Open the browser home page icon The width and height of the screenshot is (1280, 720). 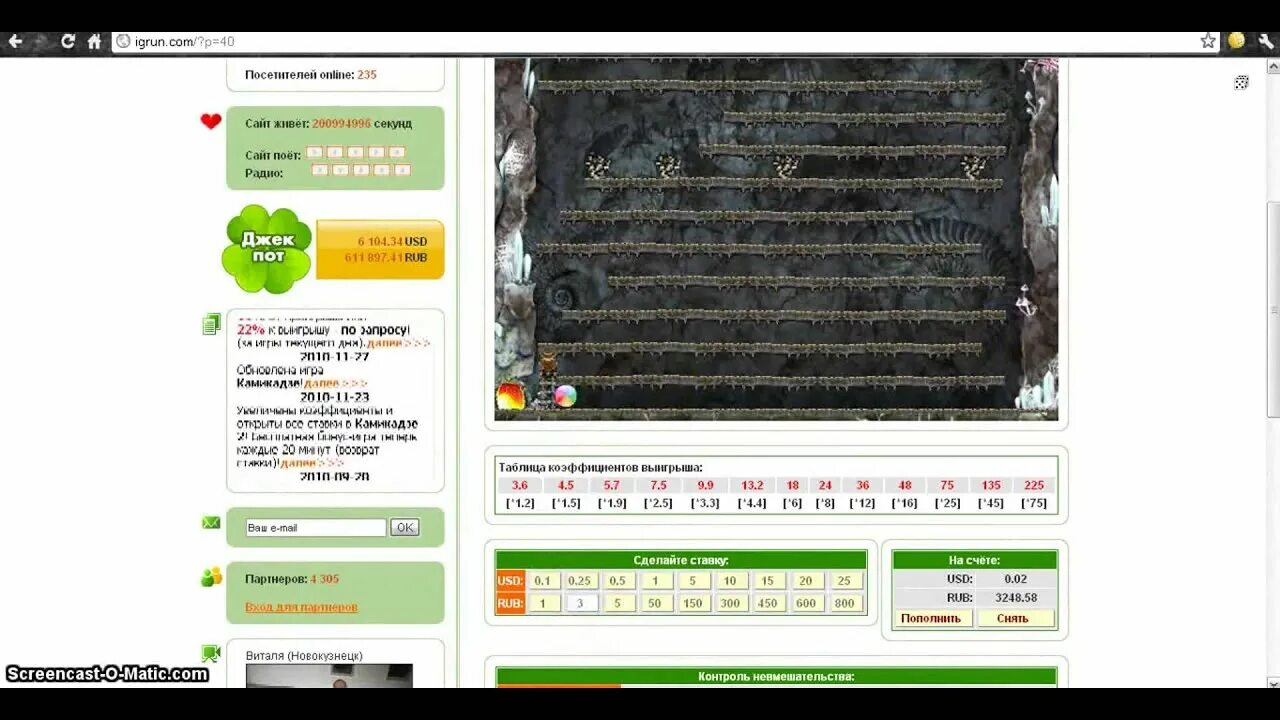point(95,41)
